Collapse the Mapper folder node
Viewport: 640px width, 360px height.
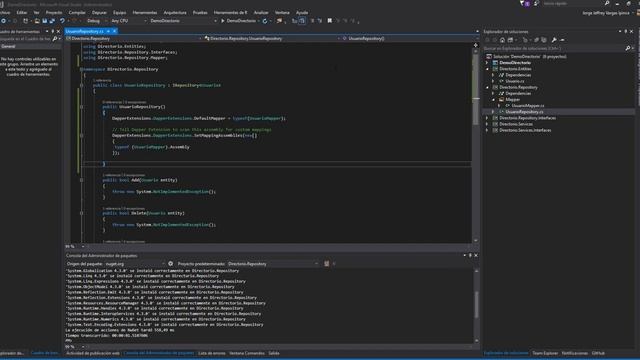[493, 100]
